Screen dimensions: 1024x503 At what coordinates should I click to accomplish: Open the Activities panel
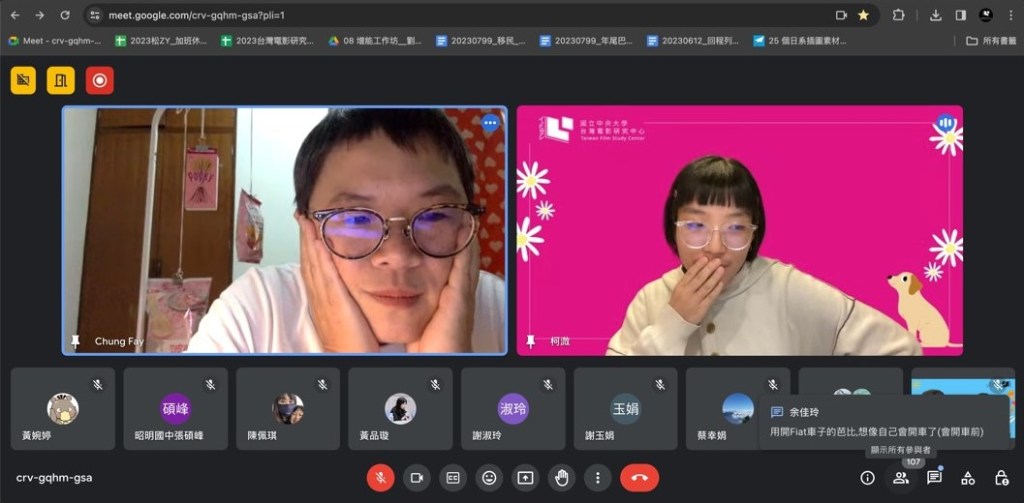click(967, 478)
